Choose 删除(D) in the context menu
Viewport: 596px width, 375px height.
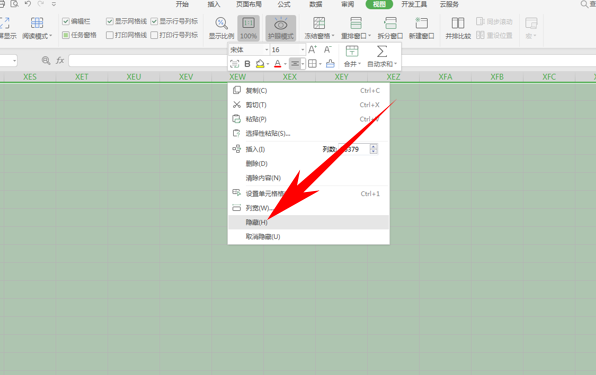[x=309, y=163]
